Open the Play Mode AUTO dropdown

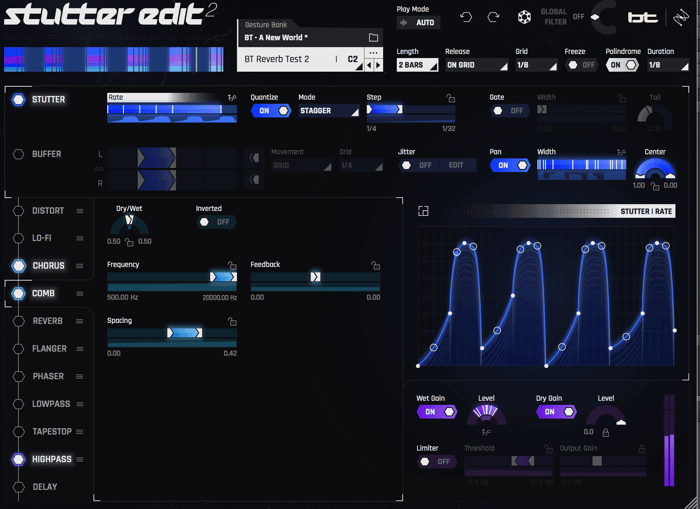(418, 23)
